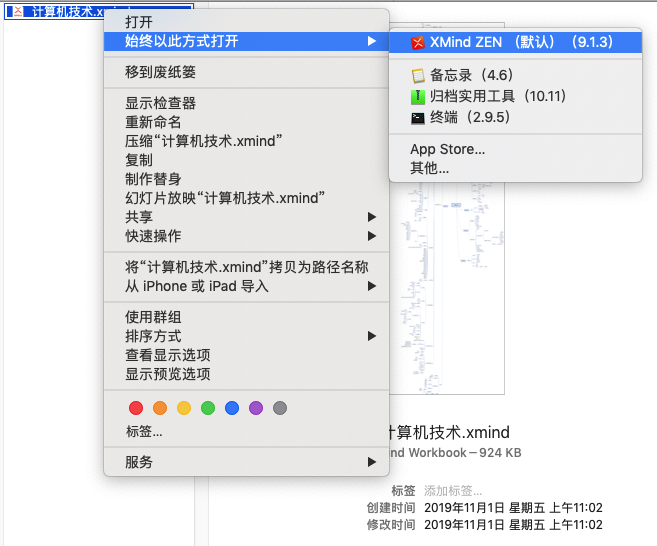Viewport: 657px width, 546px height.
Task: Apply the purple tag color
Action: (x=256, y=408)
